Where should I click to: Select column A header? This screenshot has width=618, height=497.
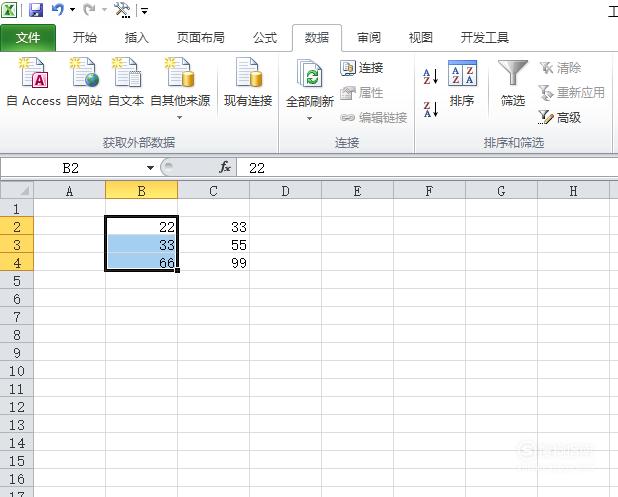coord(69,191)
